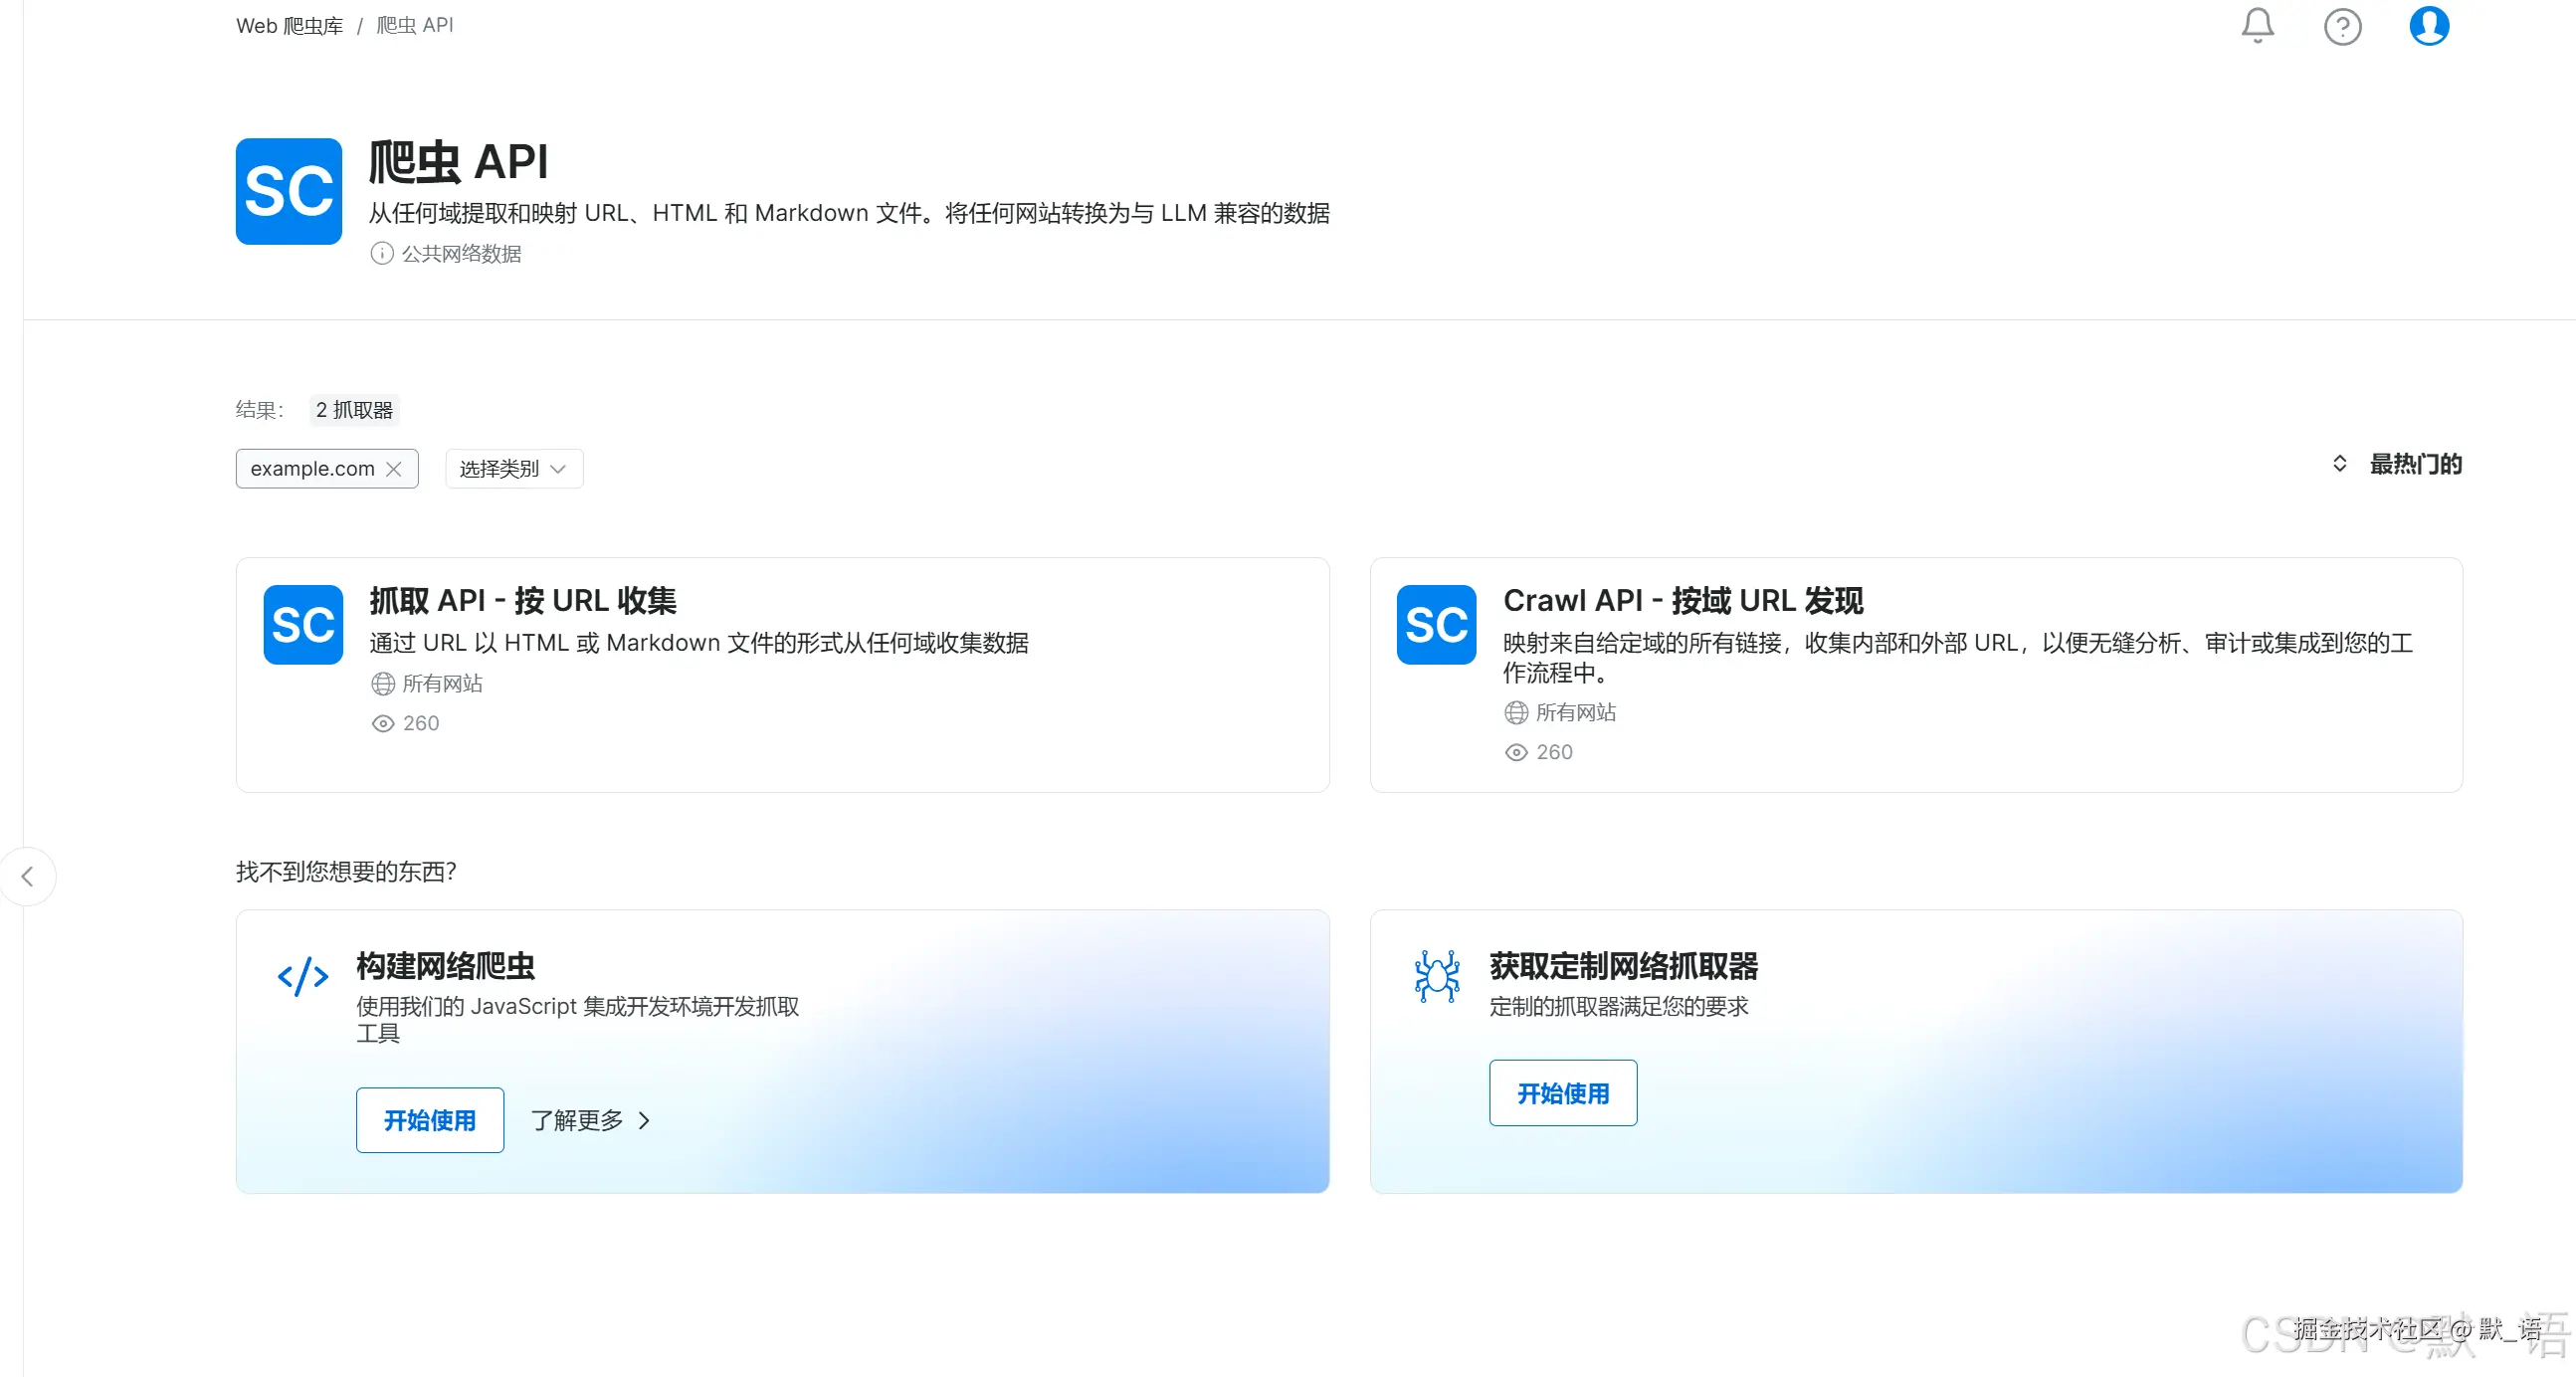The height and width of the screenshot is (1377, 2576).
Task: Click the SC logo of 爬虫 API
Action: 288,191
